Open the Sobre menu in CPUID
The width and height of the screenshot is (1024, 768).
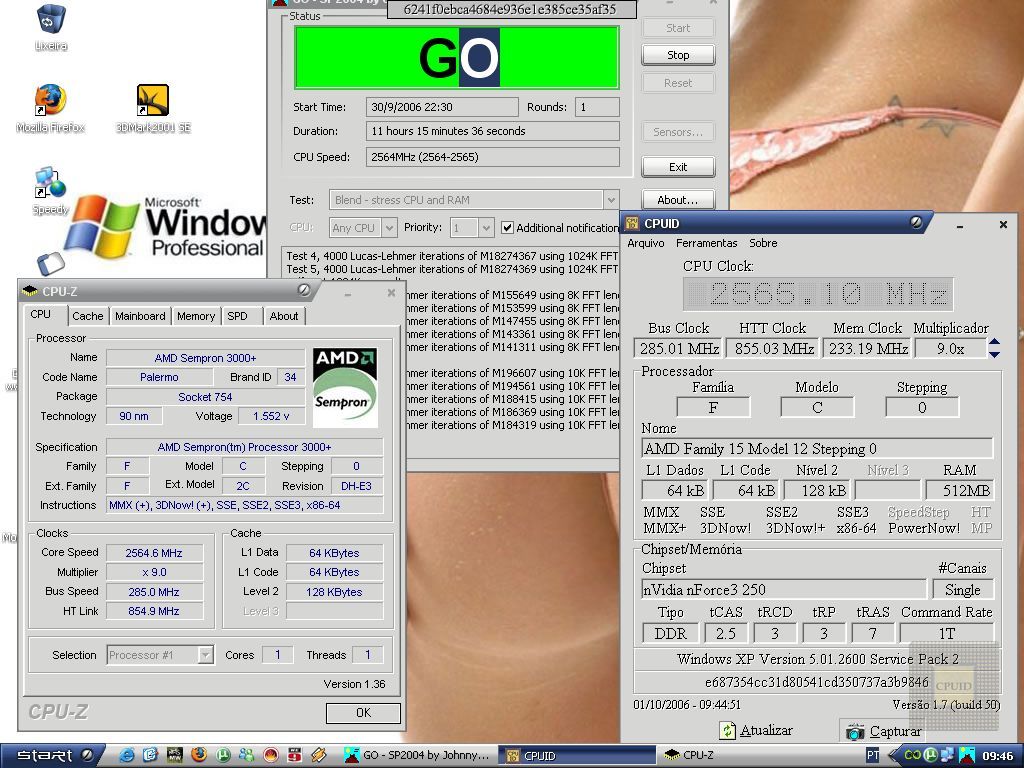[763, 243]
